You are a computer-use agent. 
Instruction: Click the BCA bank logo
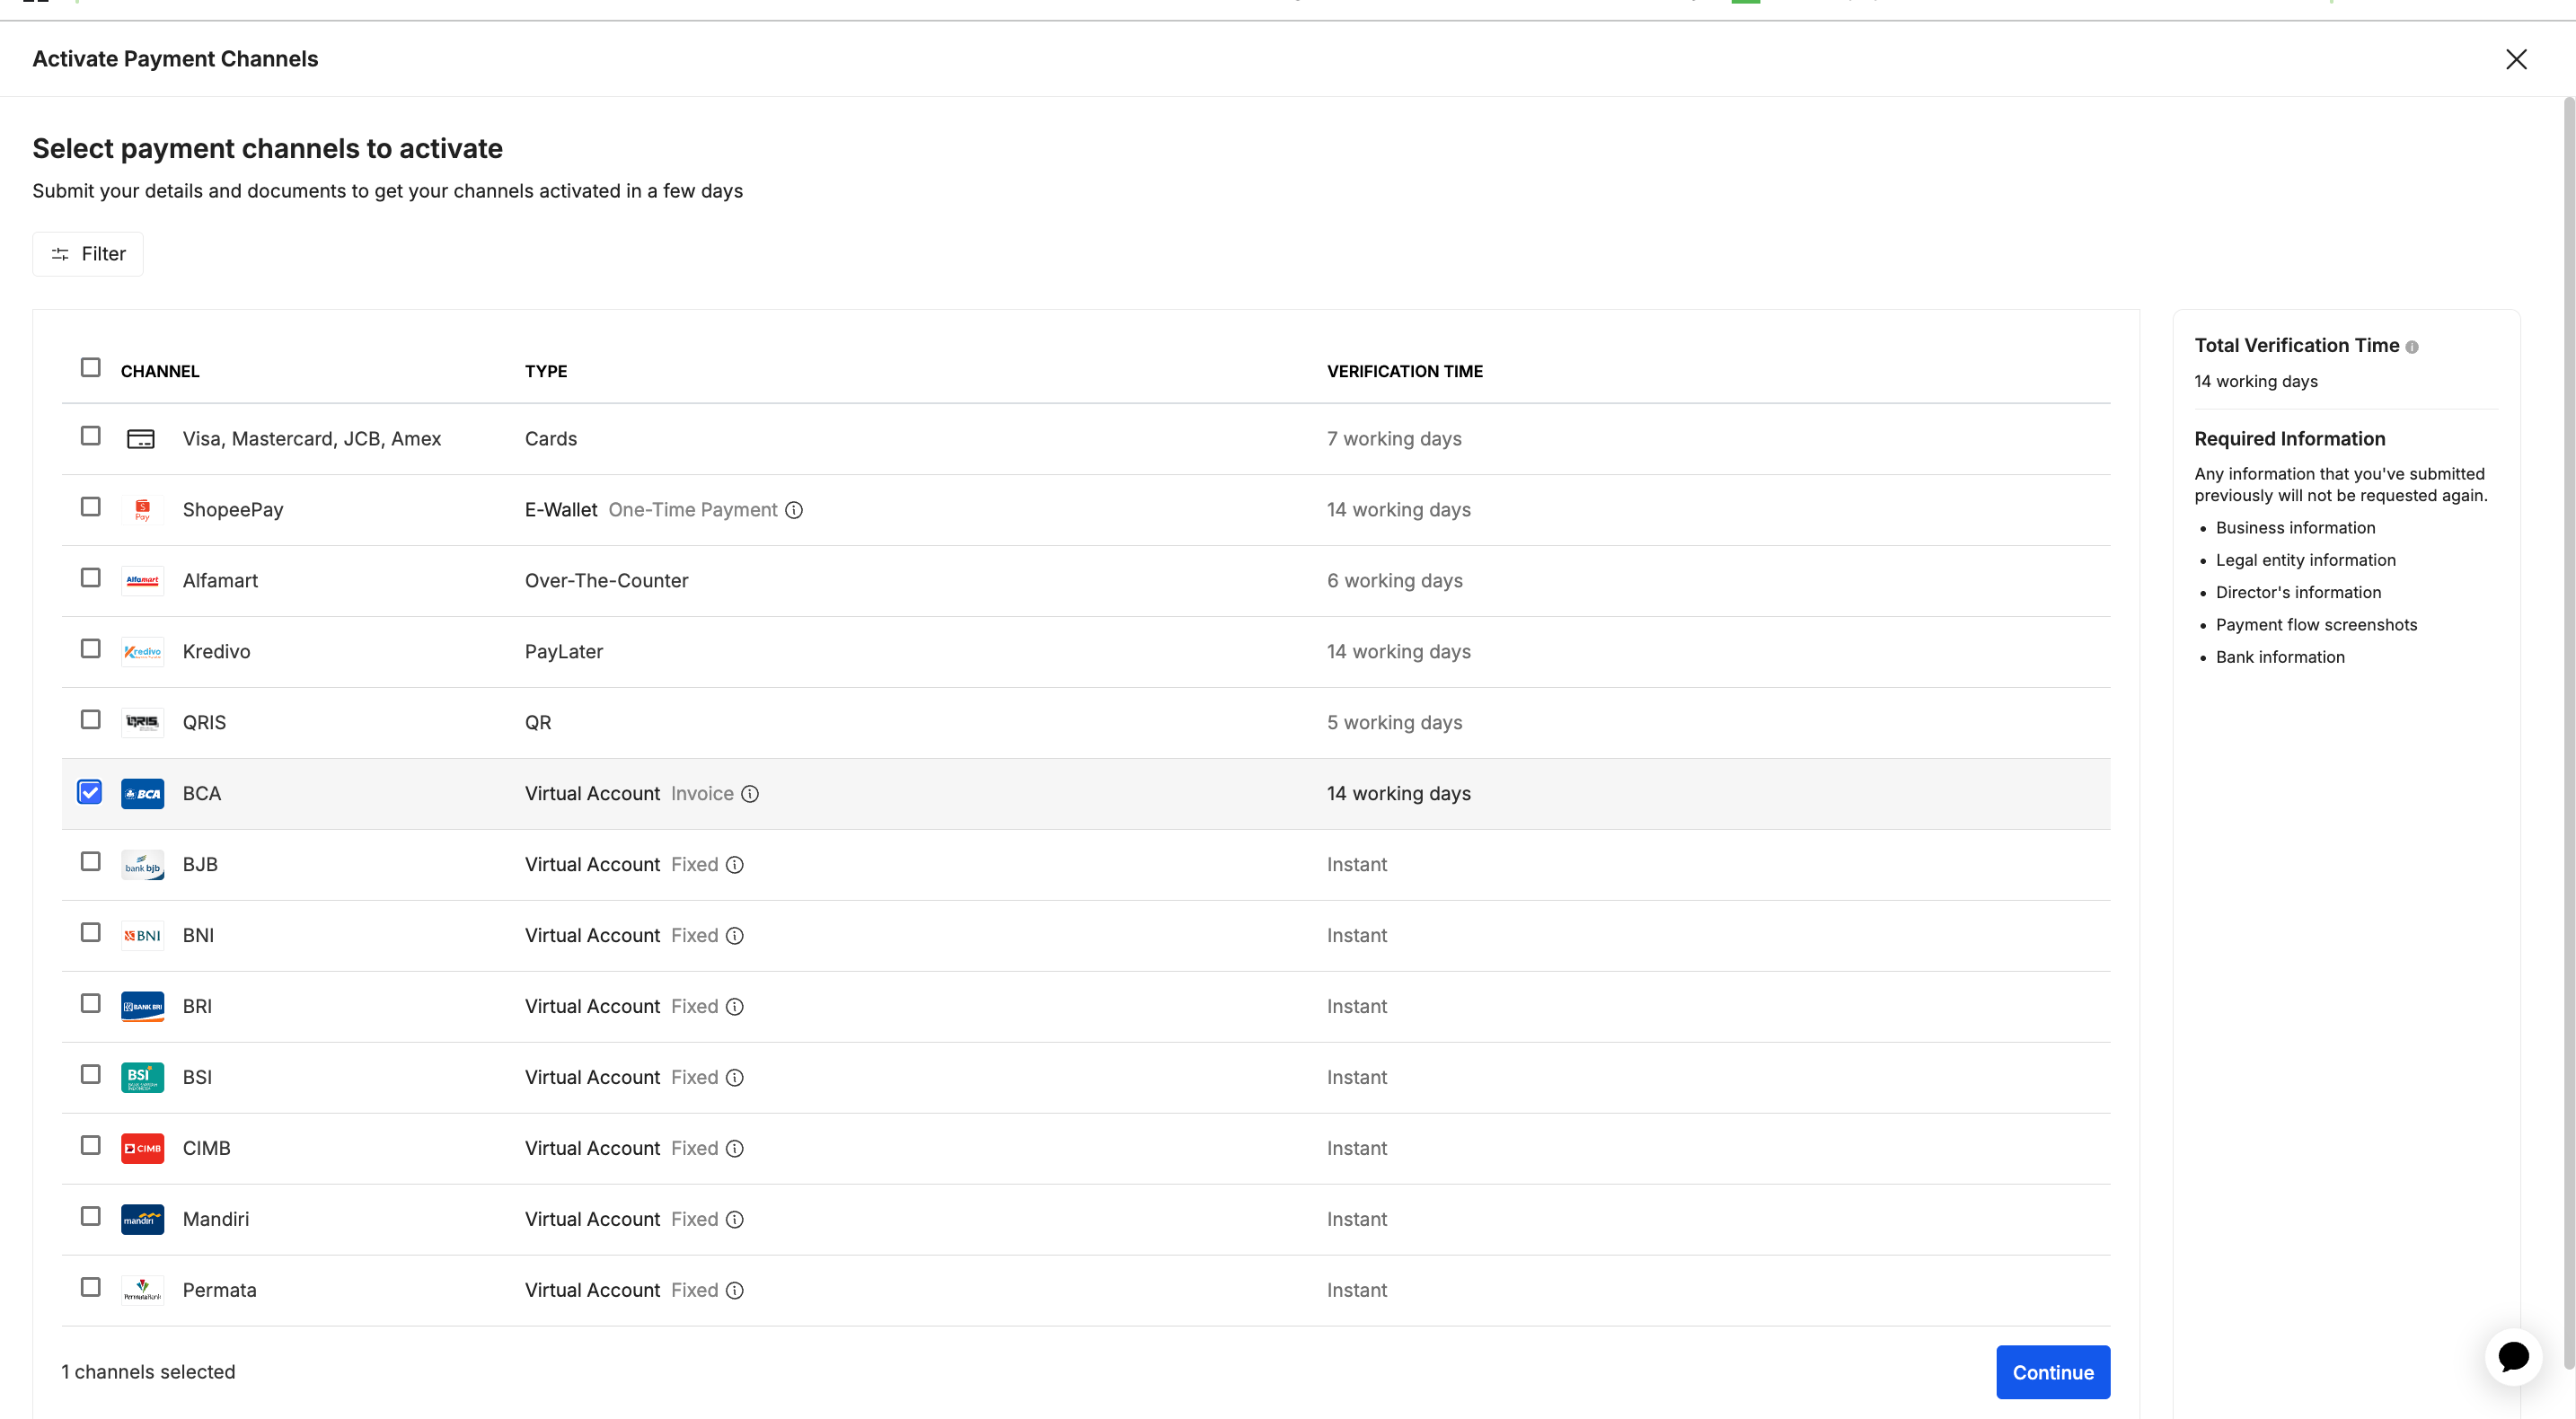(142, 793)
